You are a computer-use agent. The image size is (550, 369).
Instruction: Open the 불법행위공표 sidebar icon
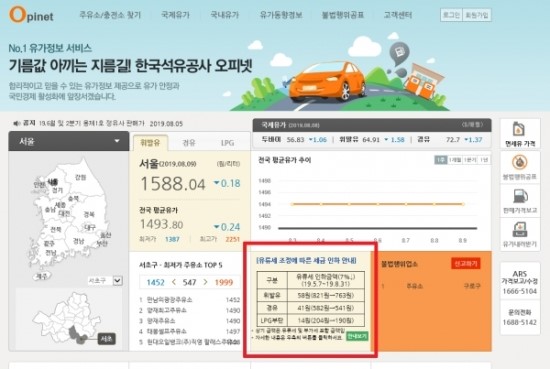click(x=520, y=167)
